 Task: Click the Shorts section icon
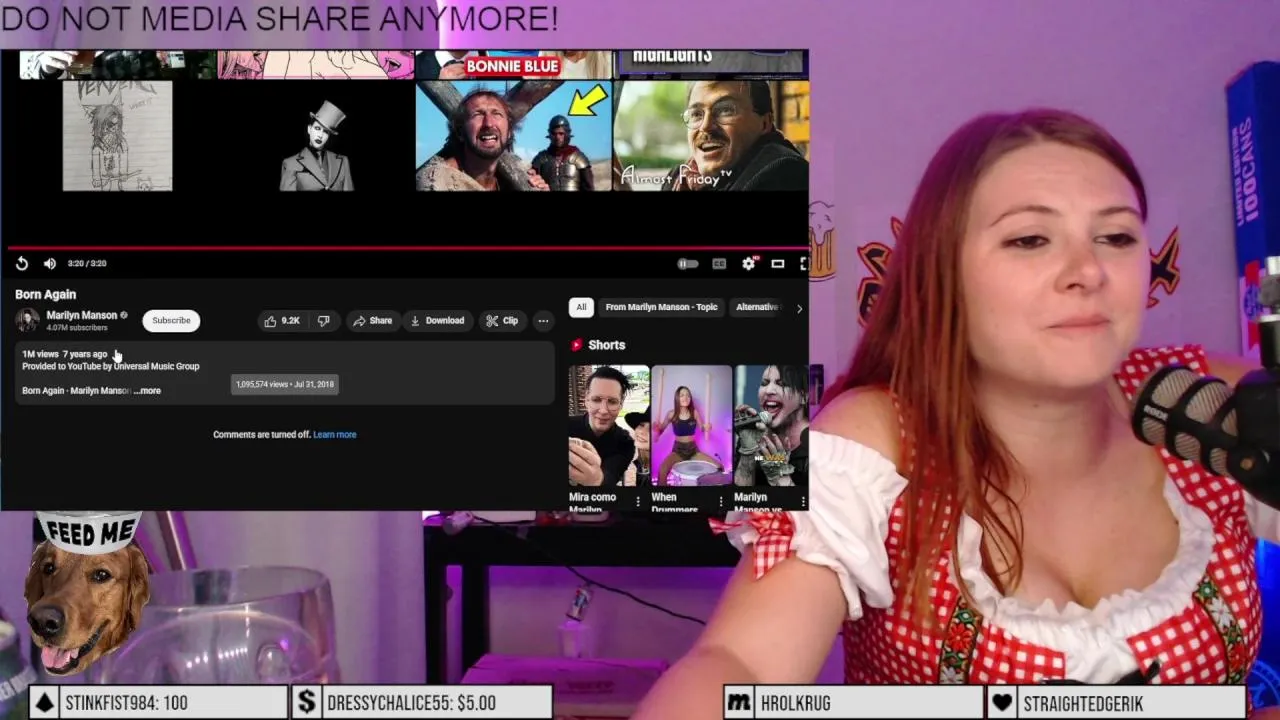pyautogui.click(x=576, y=345)
